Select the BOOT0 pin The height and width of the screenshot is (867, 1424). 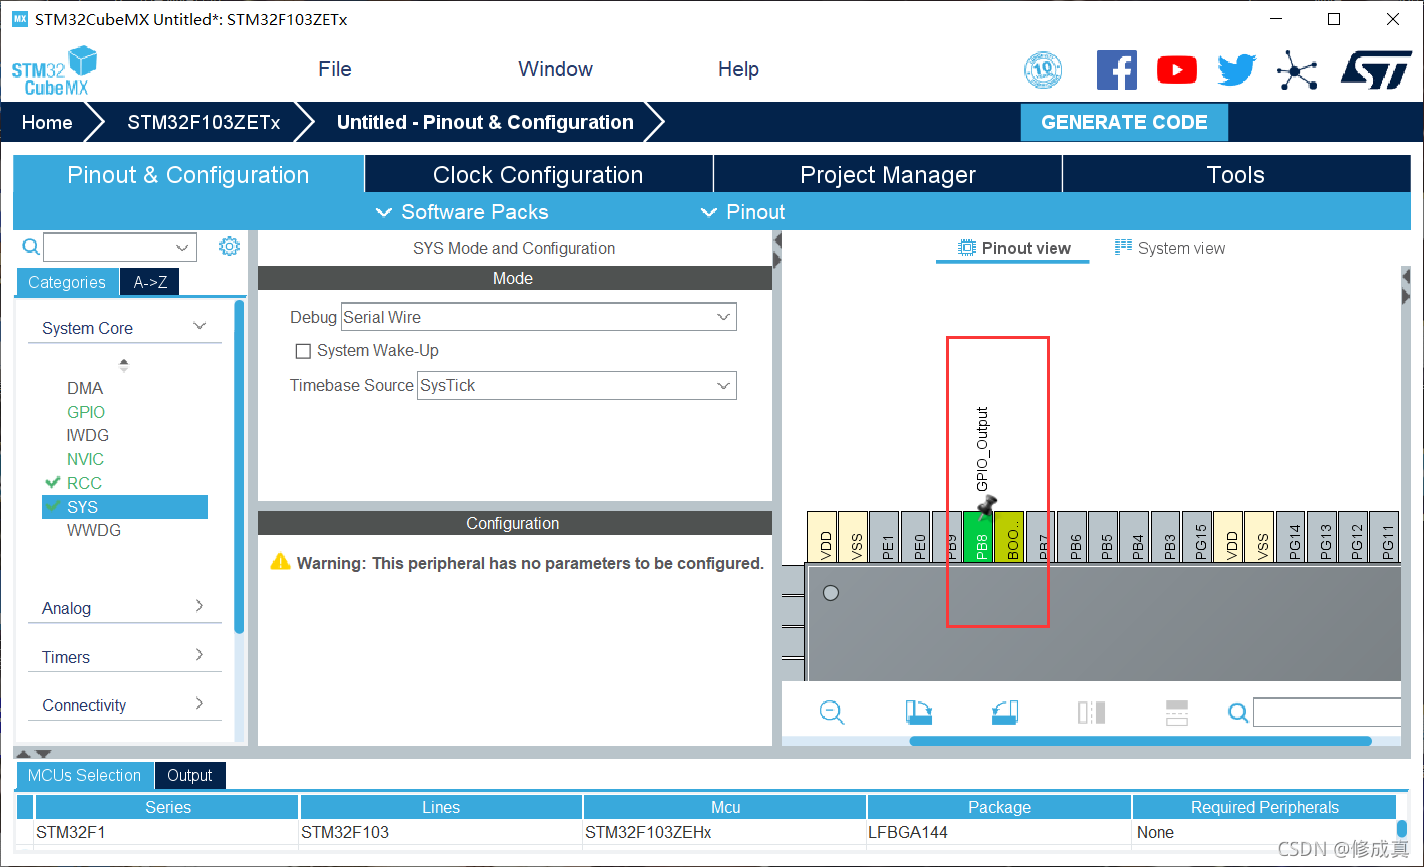[x=1009, y=537]
